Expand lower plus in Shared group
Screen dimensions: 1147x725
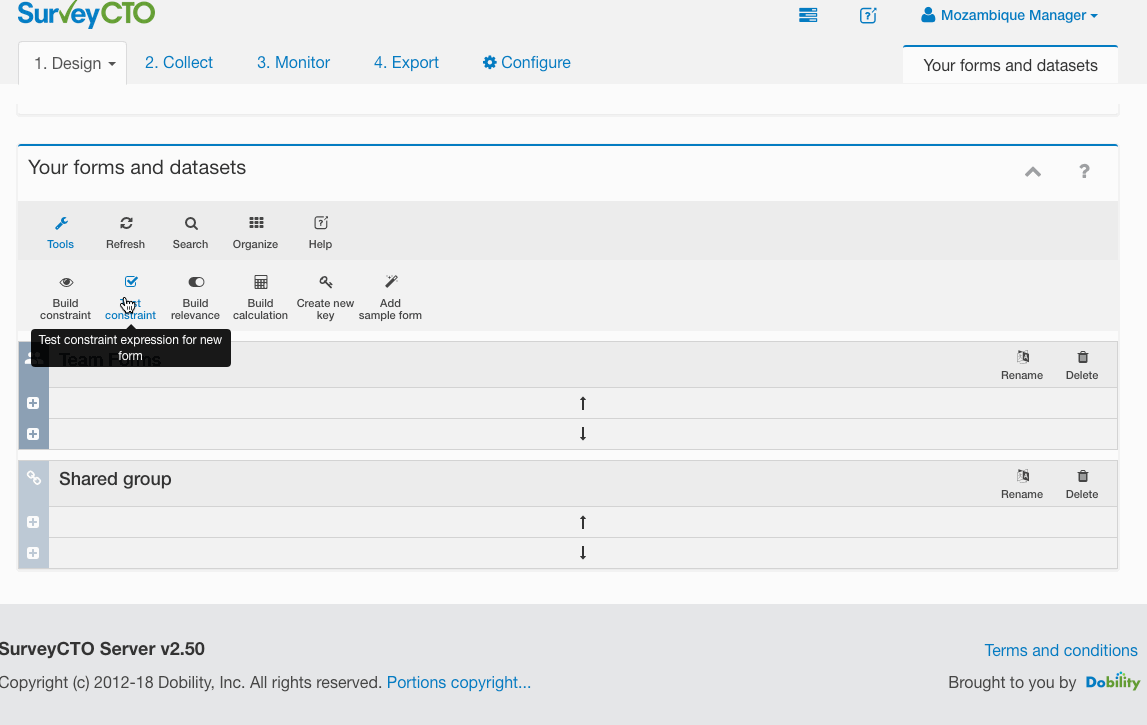pyautogui.click(x=33, y=553)
